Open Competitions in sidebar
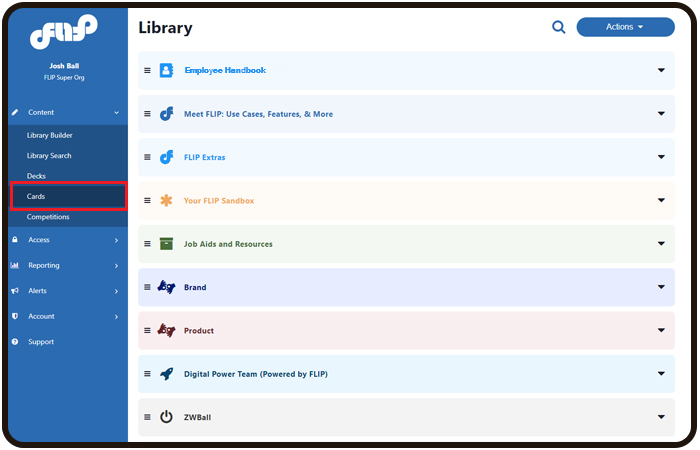Viewport: 700px width, 450px height. point(48,217)
